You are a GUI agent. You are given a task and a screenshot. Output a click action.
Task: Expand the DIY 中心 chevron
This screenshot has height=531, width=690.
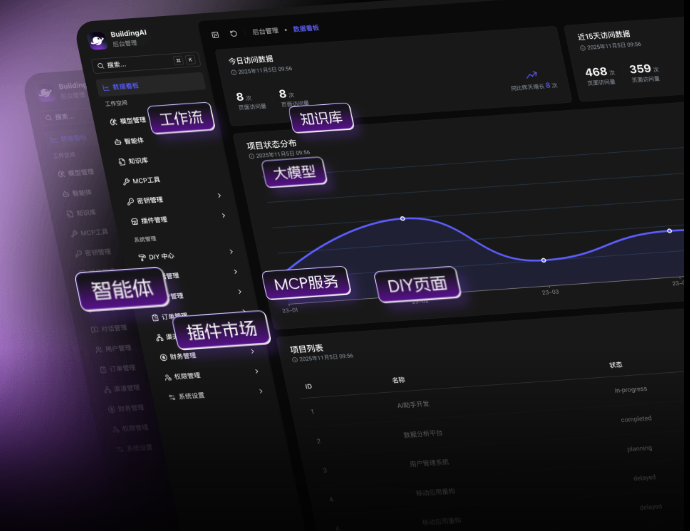pyautogui.click(x=231, y=251)
